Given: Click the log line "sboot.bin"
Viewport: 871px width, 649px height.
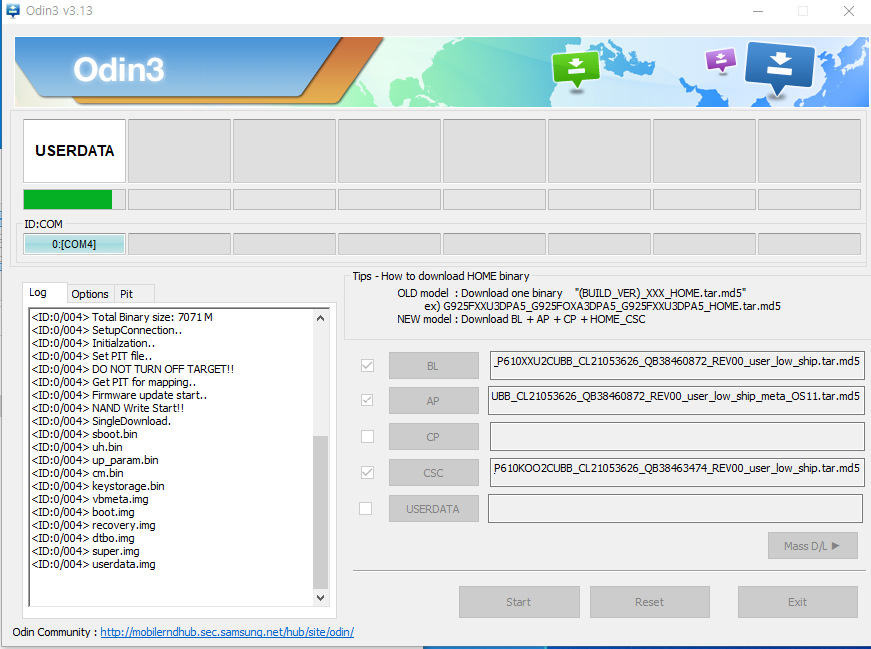Looking at the screenshot, I should click(84, 434).
